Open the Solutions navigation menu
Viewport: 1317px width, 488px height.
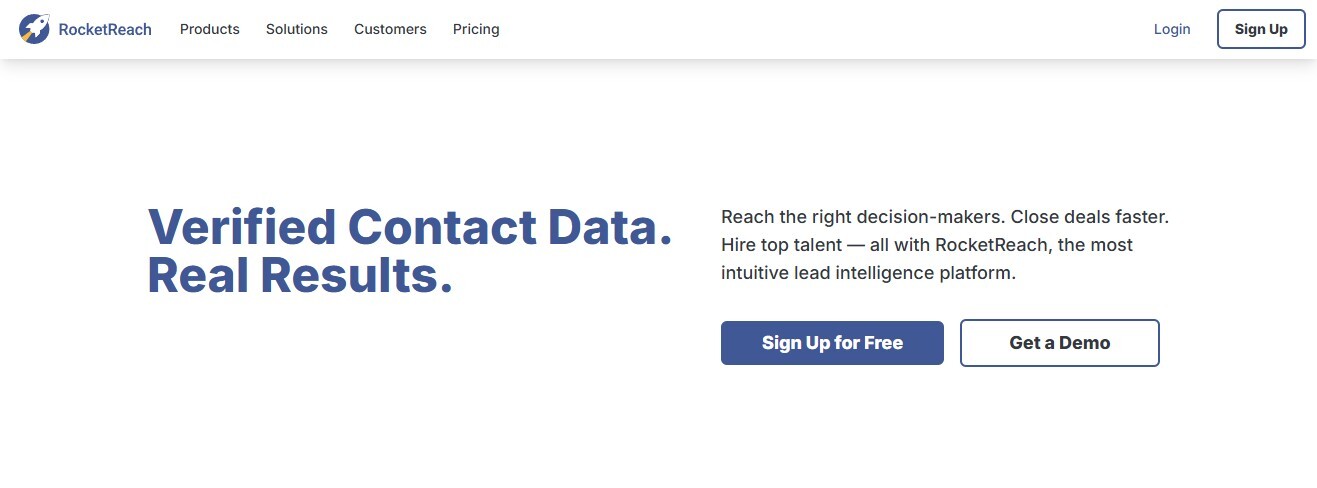(296, 29)
